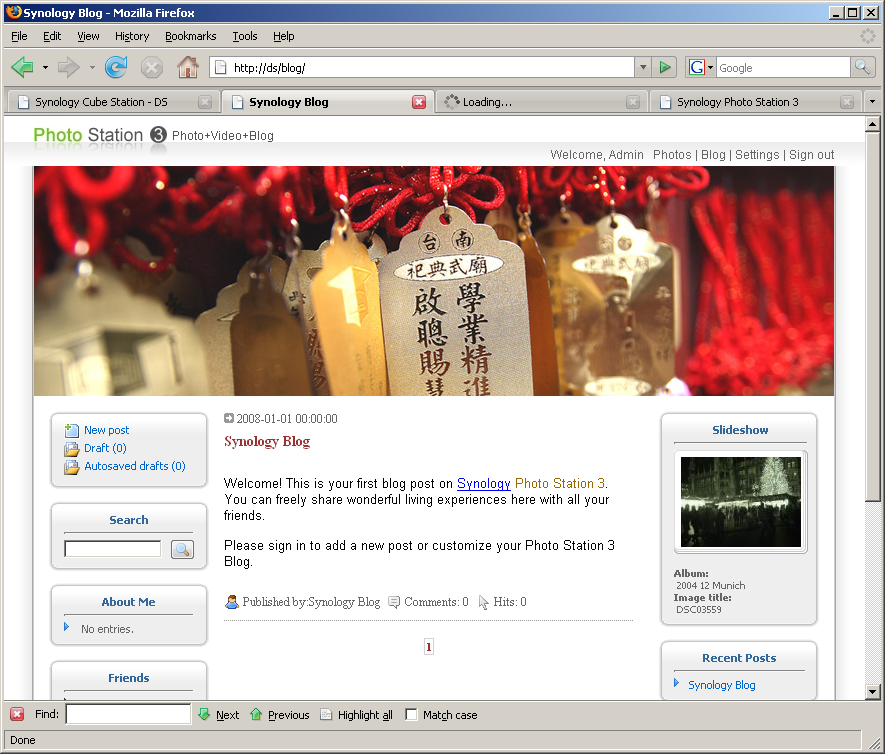Image resolution: width=885 pixels, height=754 pixels.
Task: Open the Tools menu
Action: pos(245,36)
